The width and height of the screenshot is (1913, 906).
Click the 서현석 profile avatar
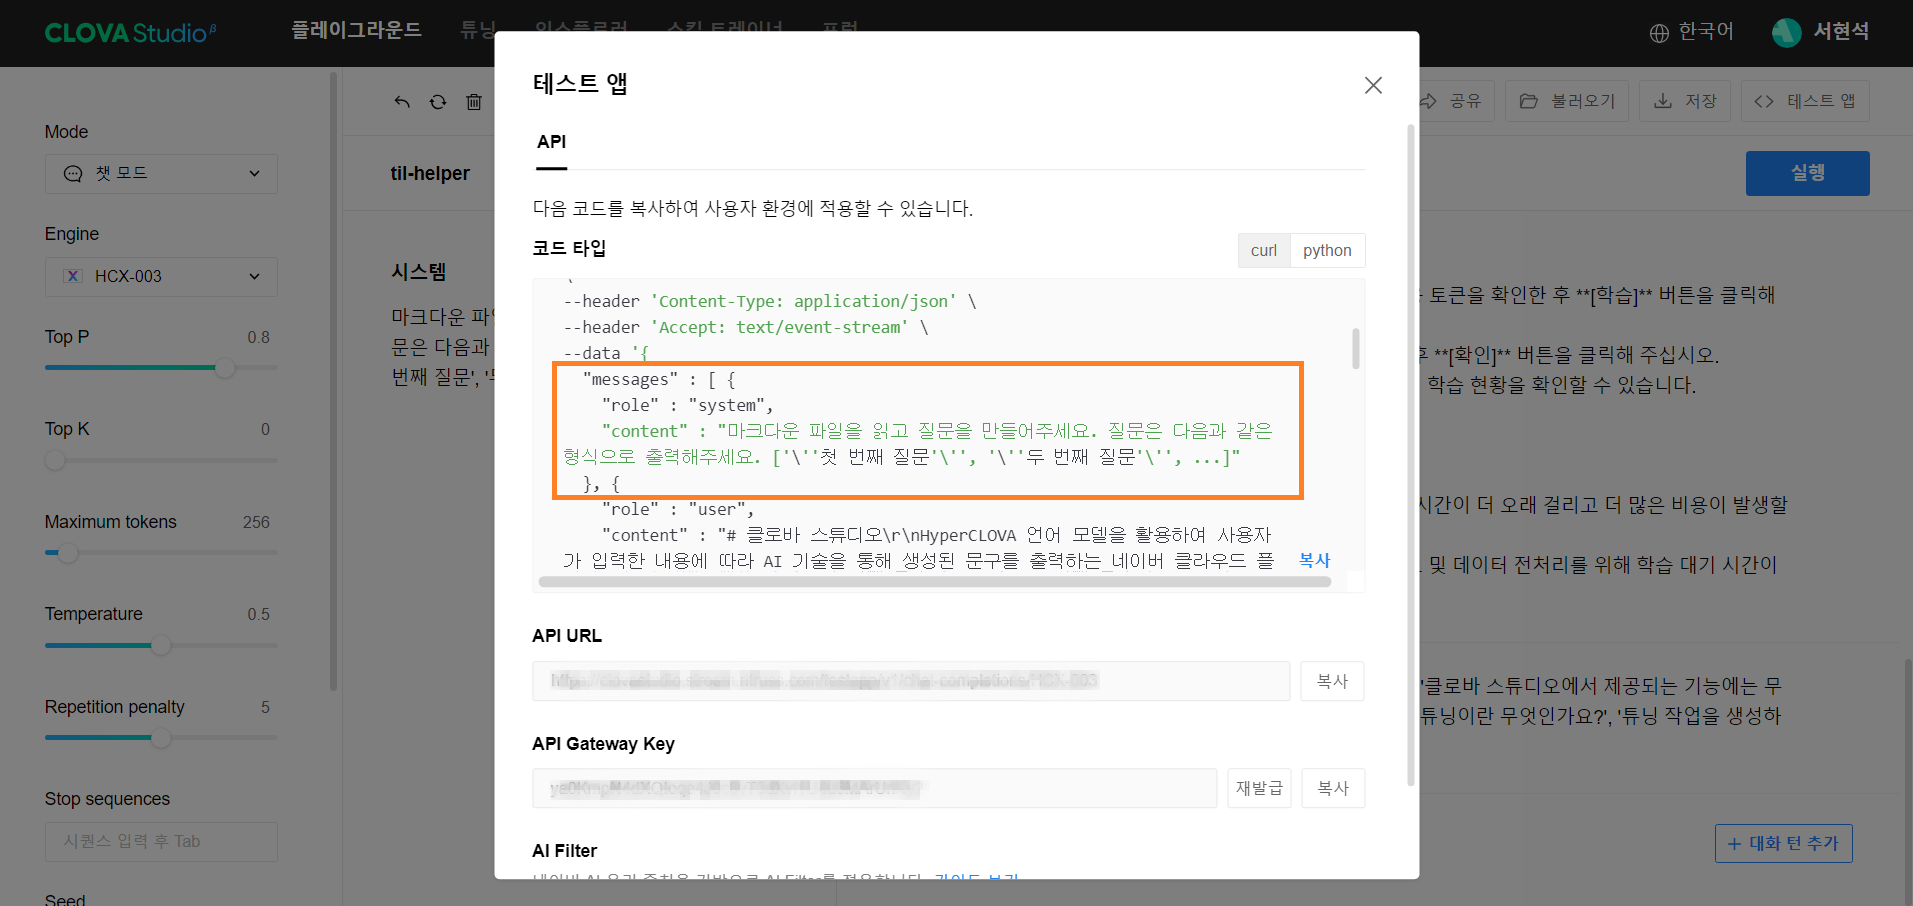tap(1786, 33)
